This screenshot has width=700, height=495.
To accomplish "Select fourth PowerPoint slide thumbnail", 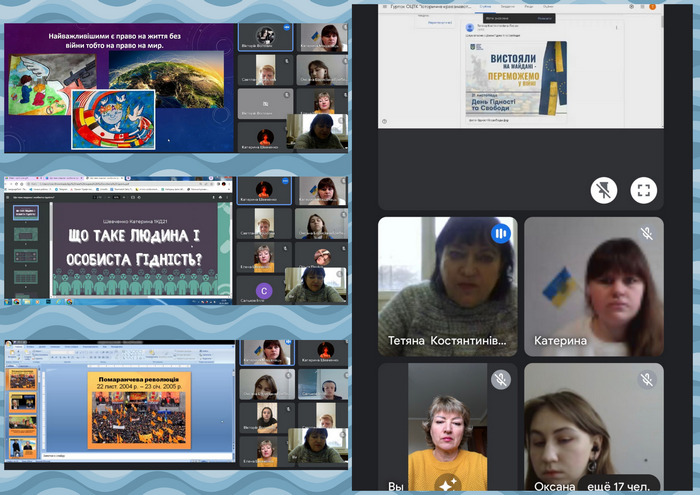I will 22,447.
